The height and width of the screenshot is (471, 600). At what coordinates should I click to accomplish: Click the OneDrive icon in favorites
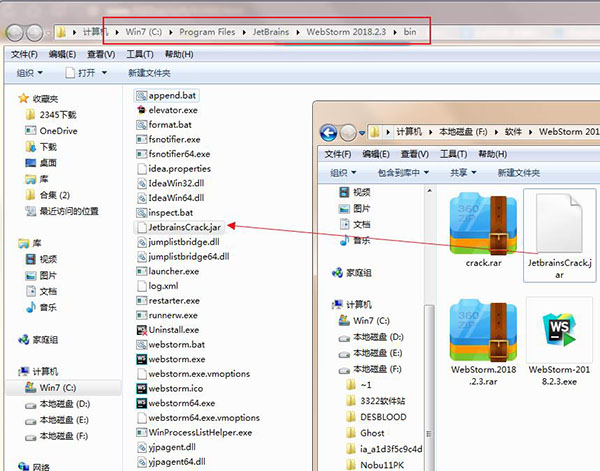58,130
